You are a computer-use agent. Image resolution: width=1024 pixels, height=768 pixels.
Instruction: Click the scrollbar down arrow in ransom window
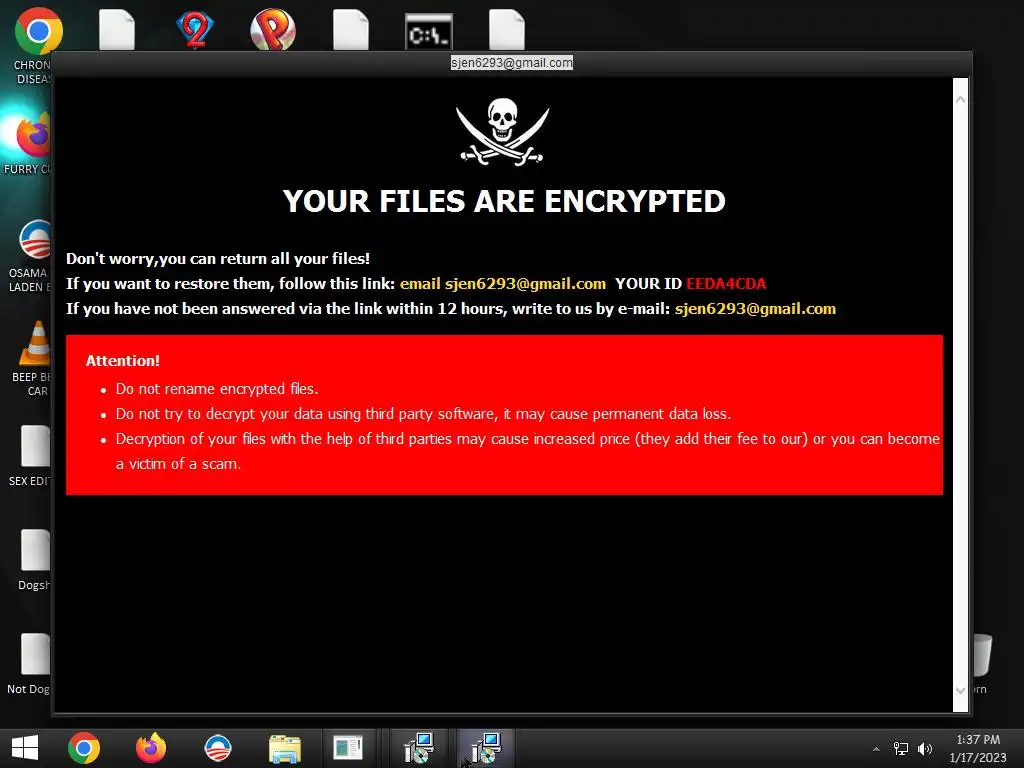point(961,690)
